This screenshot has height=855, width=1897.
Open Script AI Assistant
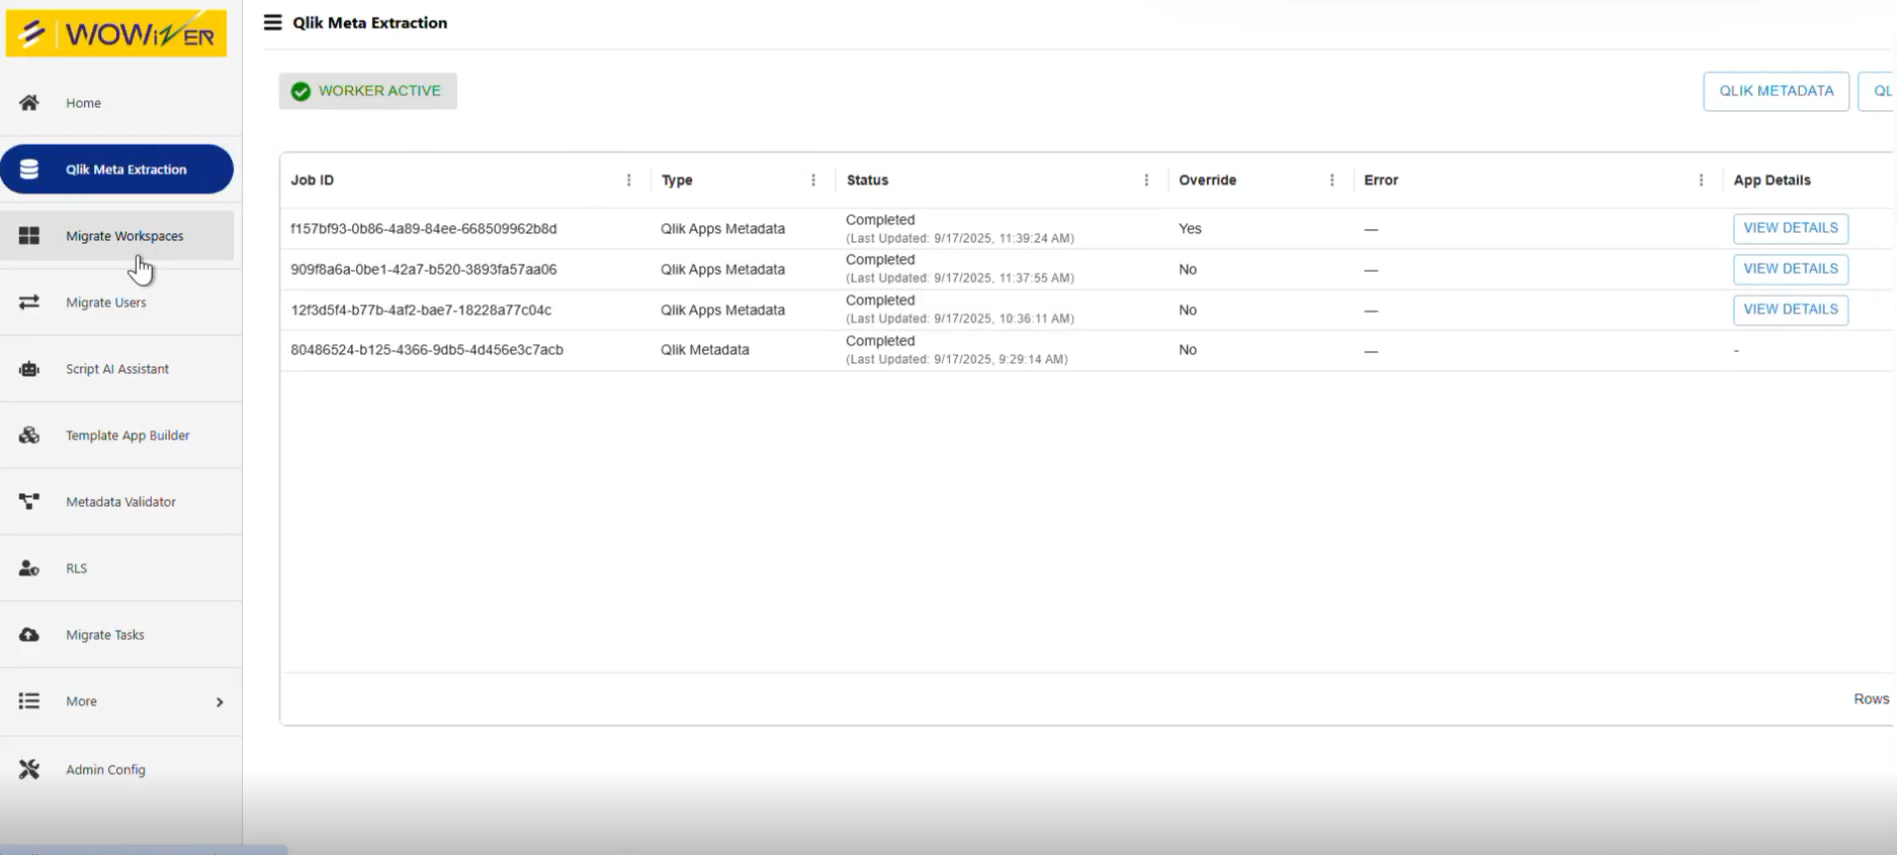[x=117, y=369]
